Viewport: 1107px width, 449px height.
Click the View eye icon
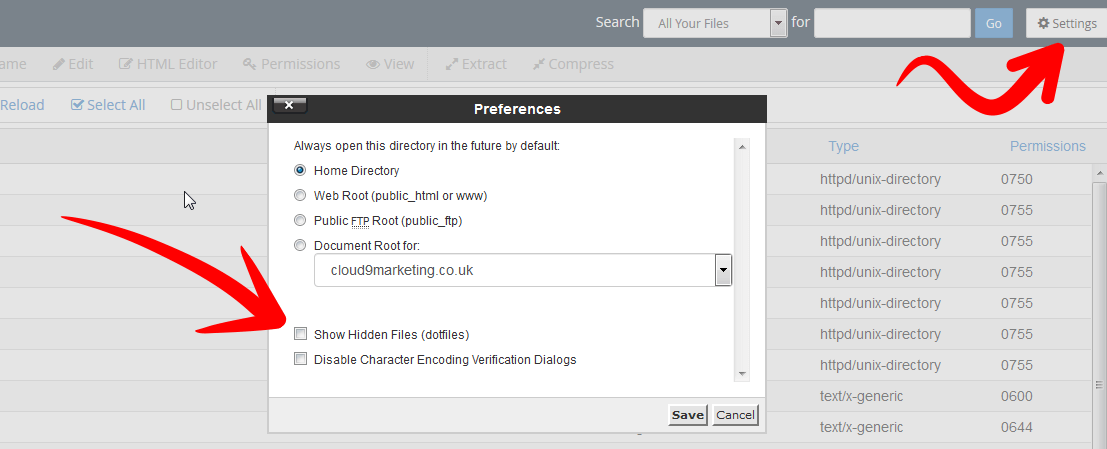click(373, 64)
